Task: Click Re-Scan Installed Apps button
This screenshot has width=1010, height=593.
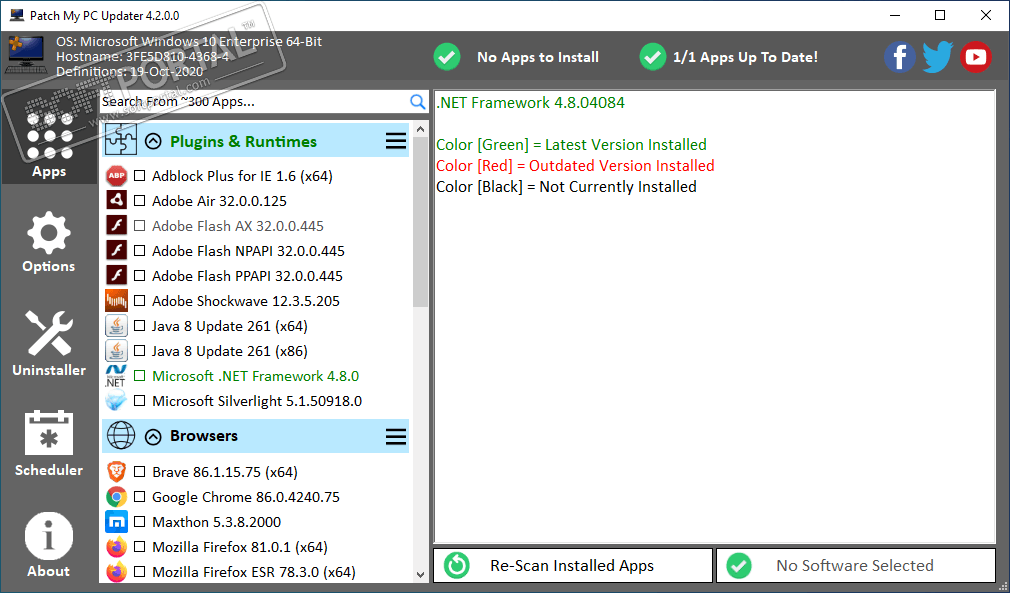Action: [x=573, y=565]
